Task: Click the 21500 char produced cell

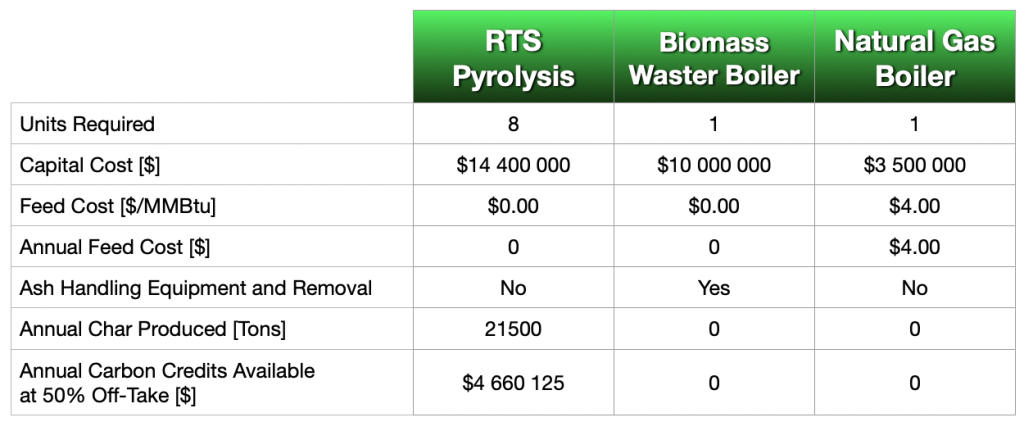Action: pos(513,328)
